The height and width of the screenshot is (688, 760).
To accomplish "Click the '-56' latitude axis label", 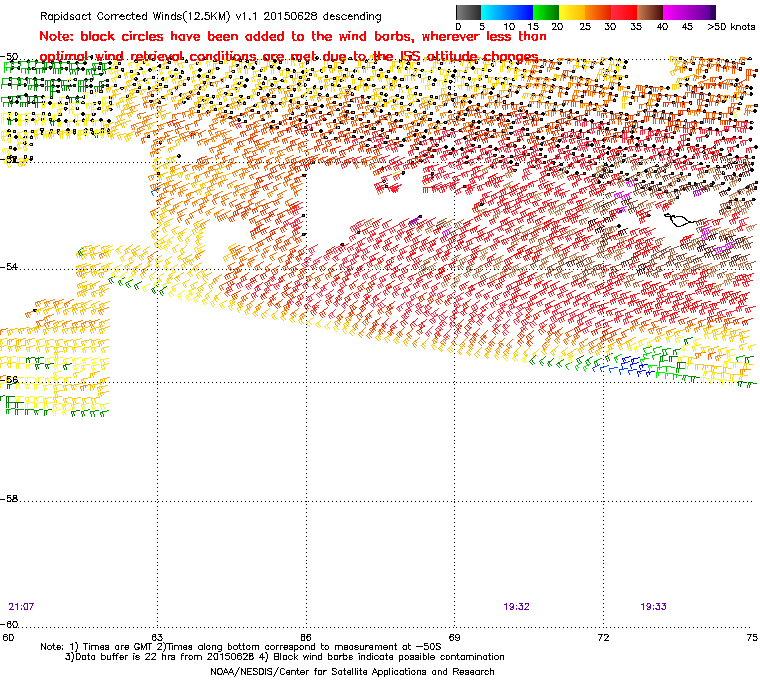I will [9, 380].
